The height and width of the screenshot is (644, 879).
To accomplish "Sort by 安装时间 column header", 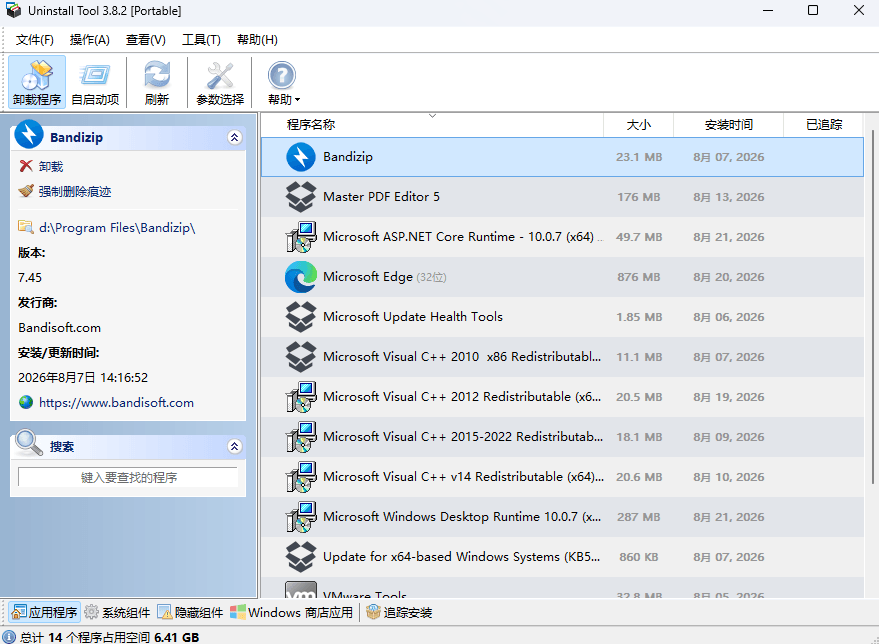I will (x=728, y=124).
